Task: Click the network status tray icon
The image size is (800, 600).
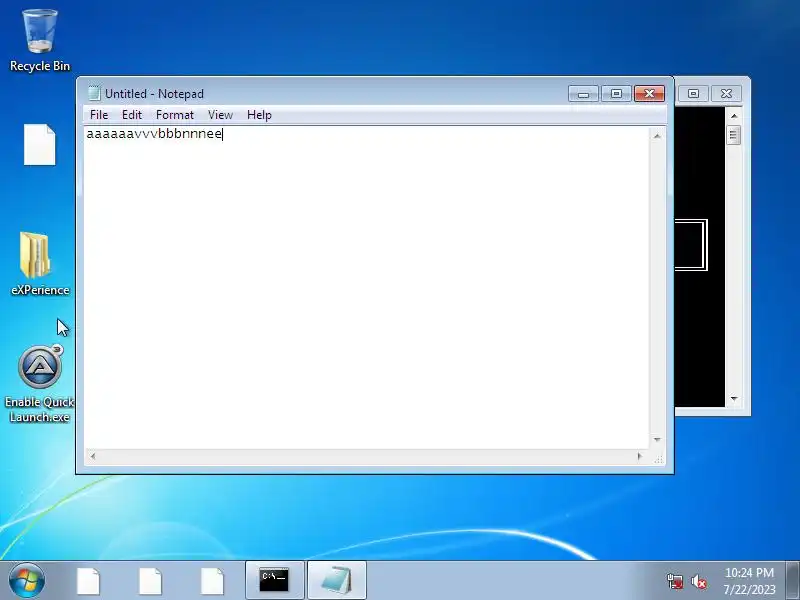Action: (675, 581)
